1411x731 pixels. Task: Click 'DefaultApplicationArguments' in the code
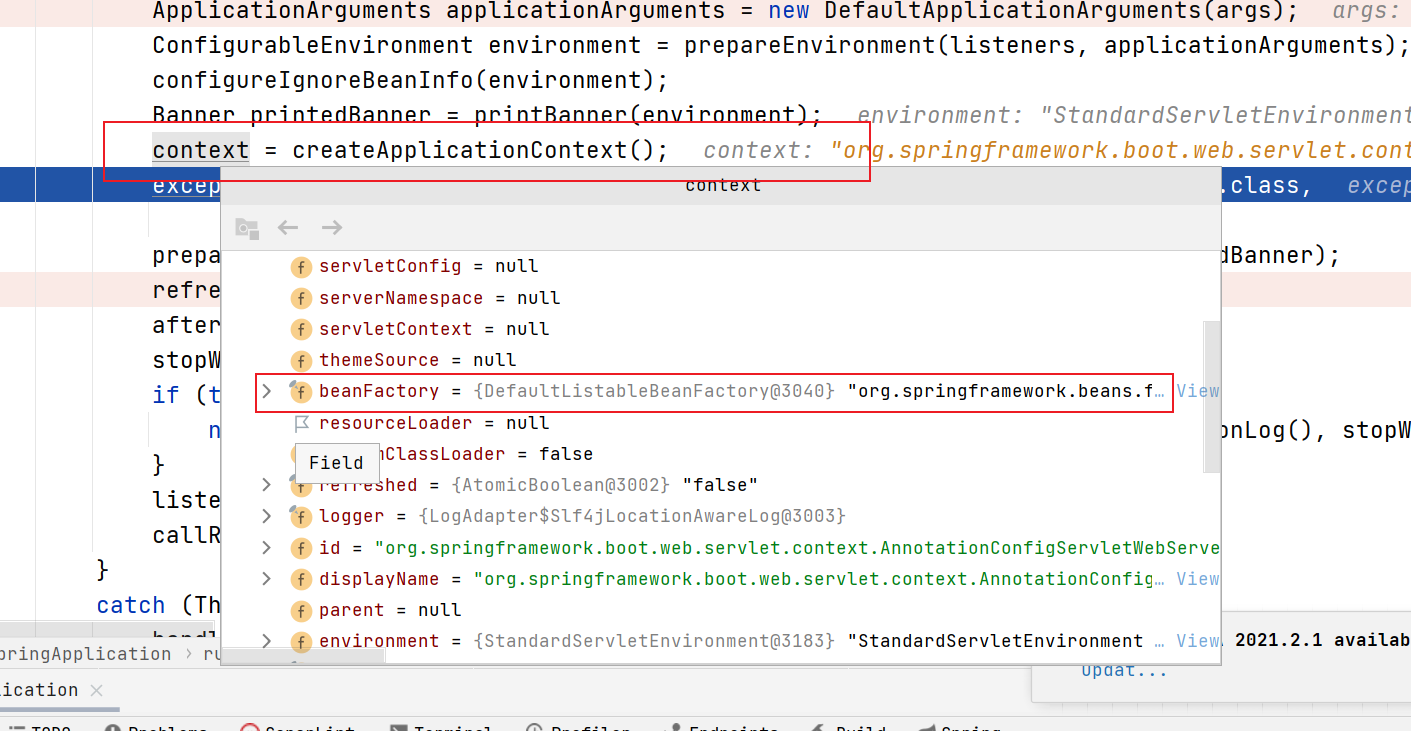tap(1013, 11)
